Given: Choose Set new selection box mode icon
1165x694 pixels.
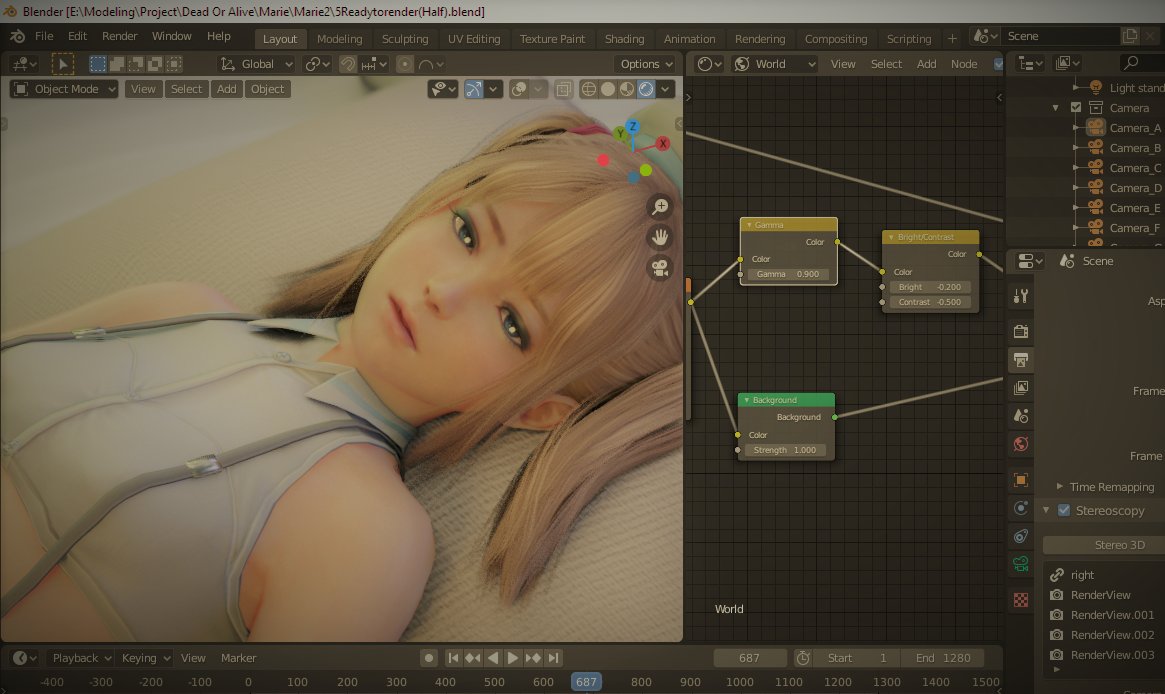Looking at the screenshot, I should [97, 64].
